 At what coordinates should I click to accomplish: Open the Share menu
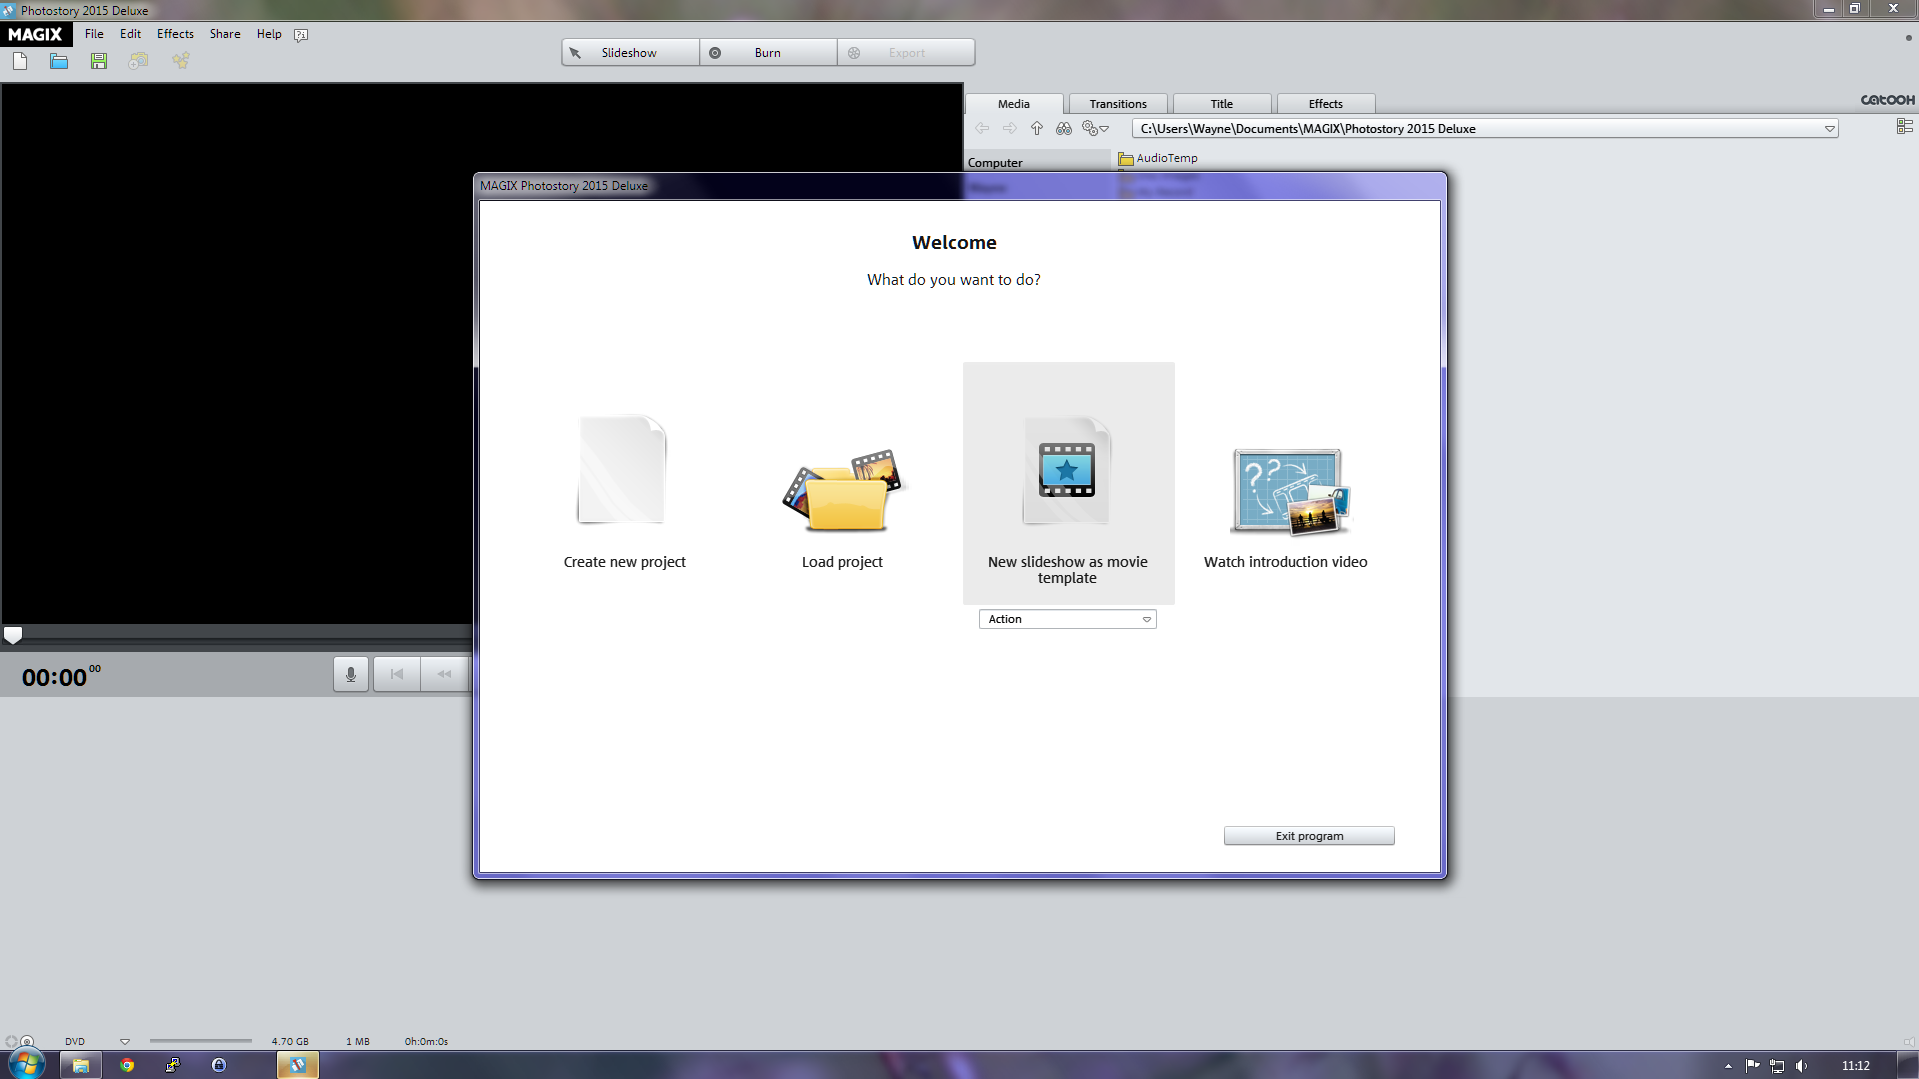click(x=225, y=34)
